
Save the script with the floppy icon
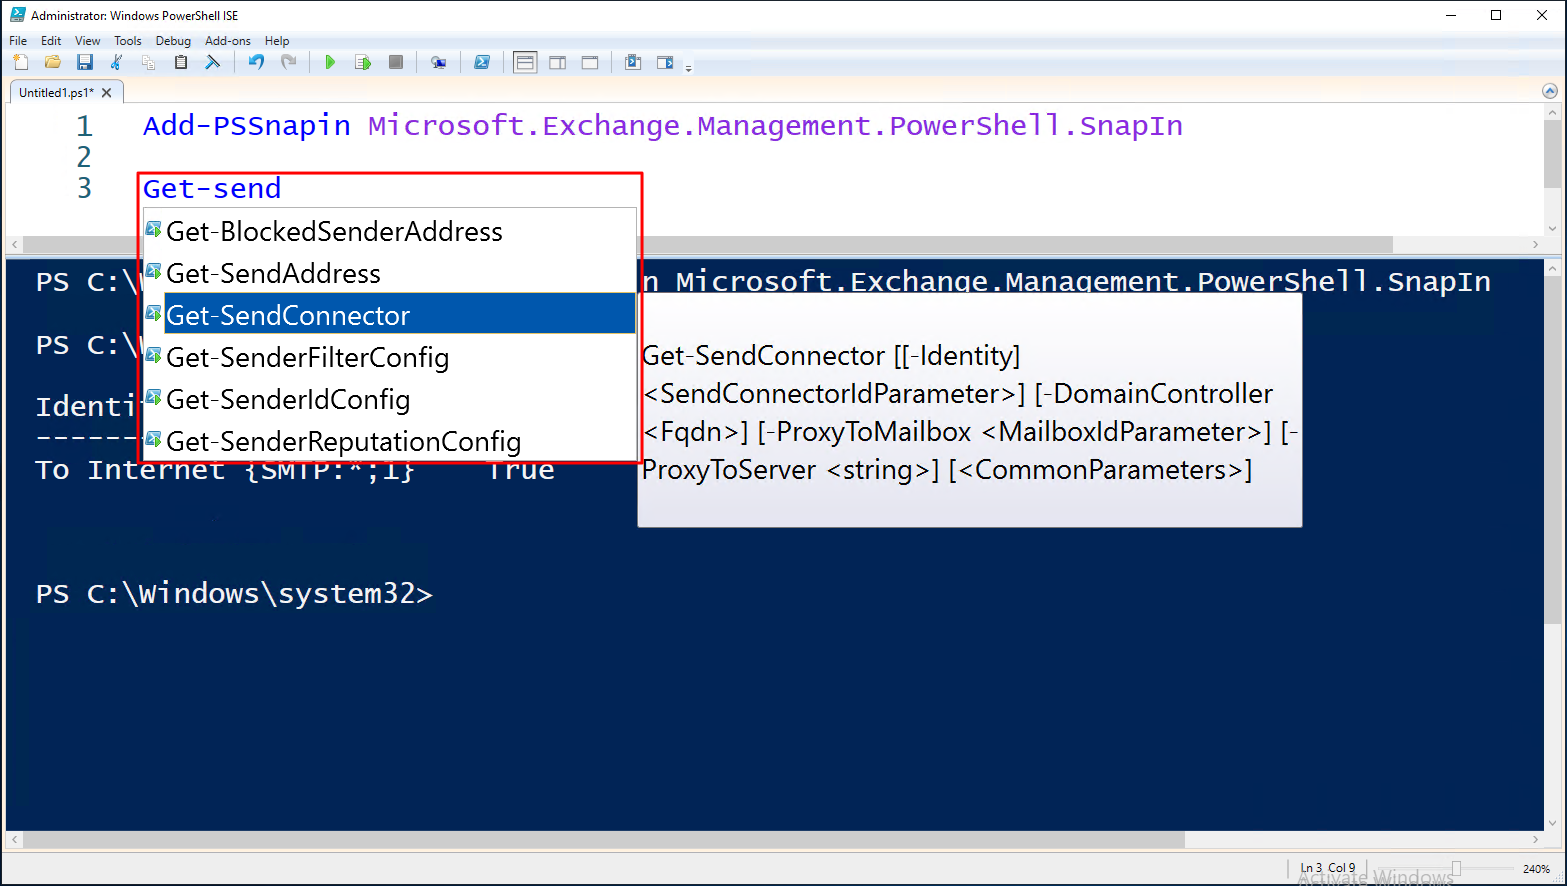pyautogui.click(x=85, y=62)
